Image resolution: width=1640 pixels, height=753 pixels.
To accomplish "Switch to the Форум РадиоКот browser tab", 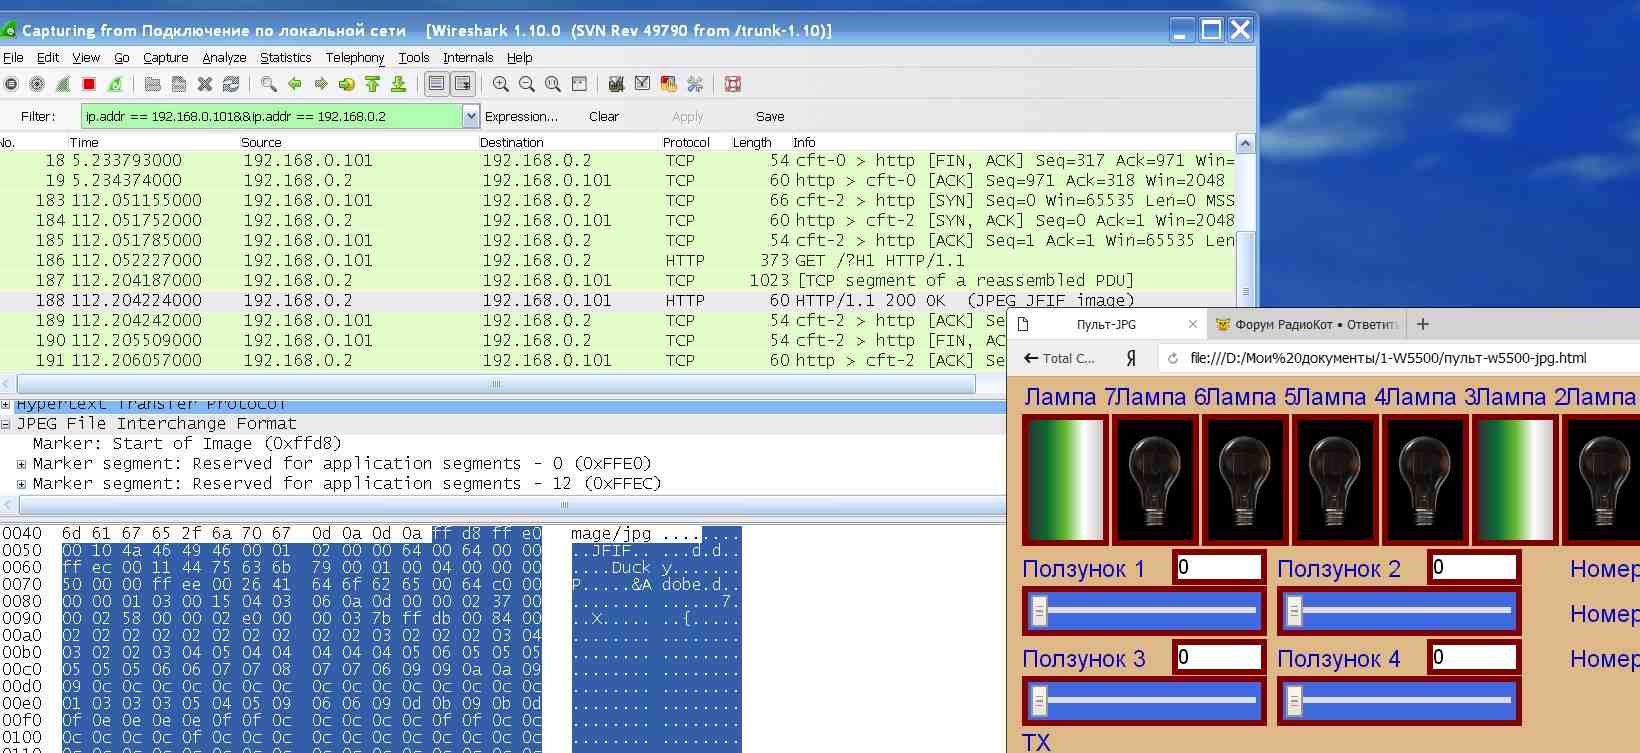I will click(1307, 324).
